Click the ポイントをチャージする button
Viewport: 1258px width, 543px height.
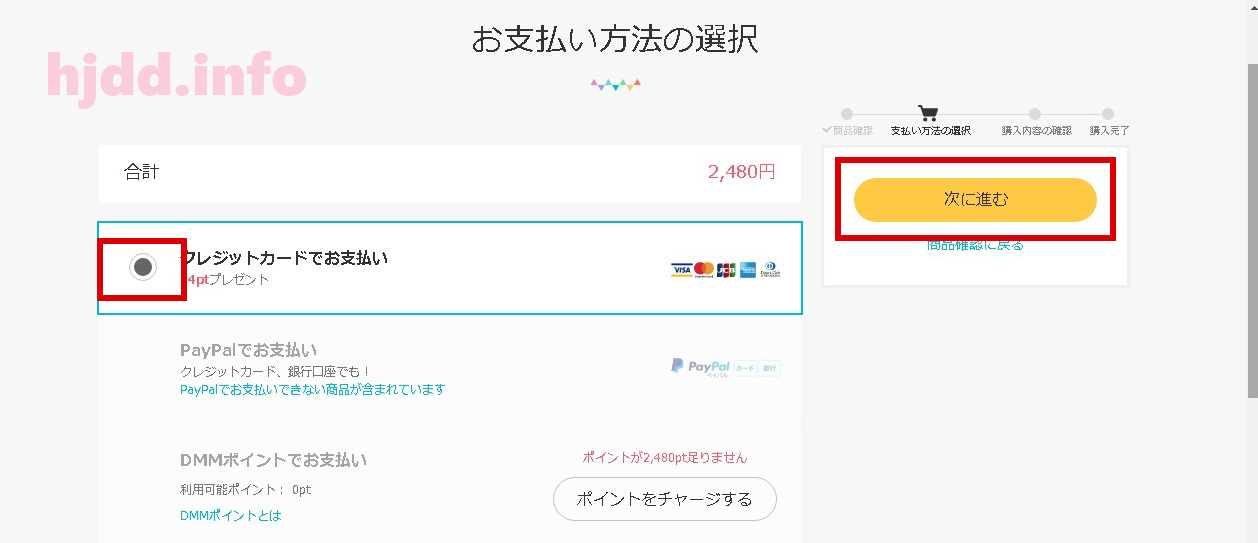tap(665, 499)
